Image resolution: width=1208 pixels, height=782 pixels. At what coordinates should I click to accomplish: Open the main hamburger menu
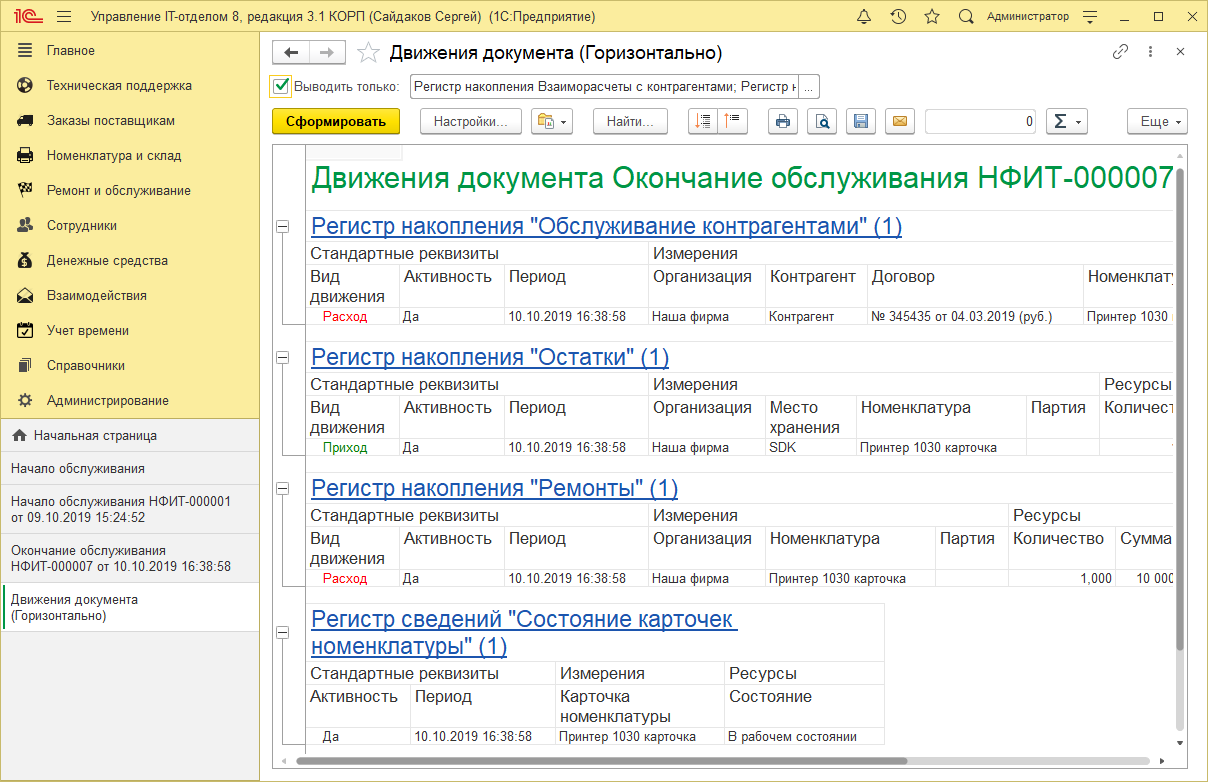63,15
